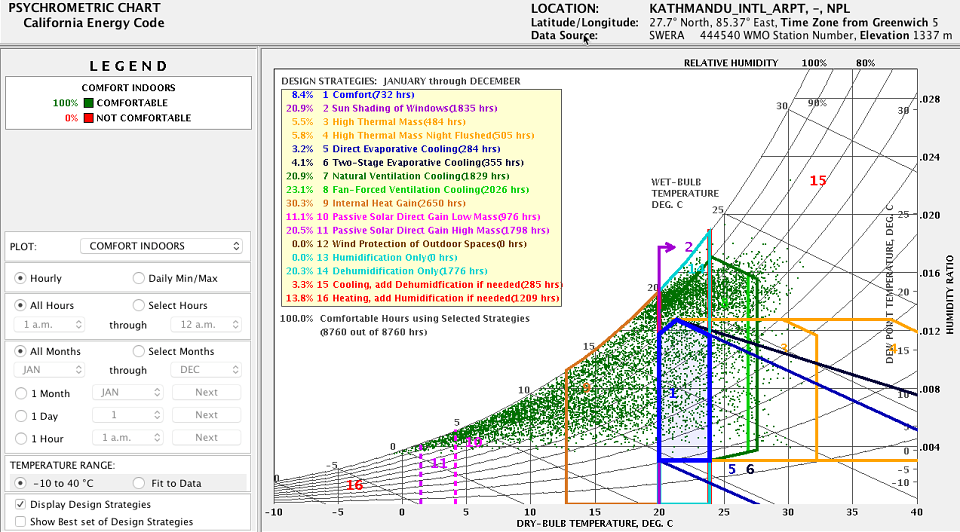
Task: Select strategy 4 High Thermal Mass Night Flushed
Action: click(412, 135)
